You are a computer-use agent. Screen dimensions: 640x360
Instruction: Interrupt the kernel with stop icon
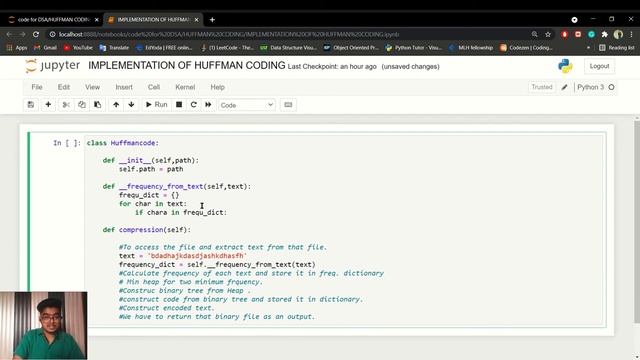pos(179,105)
